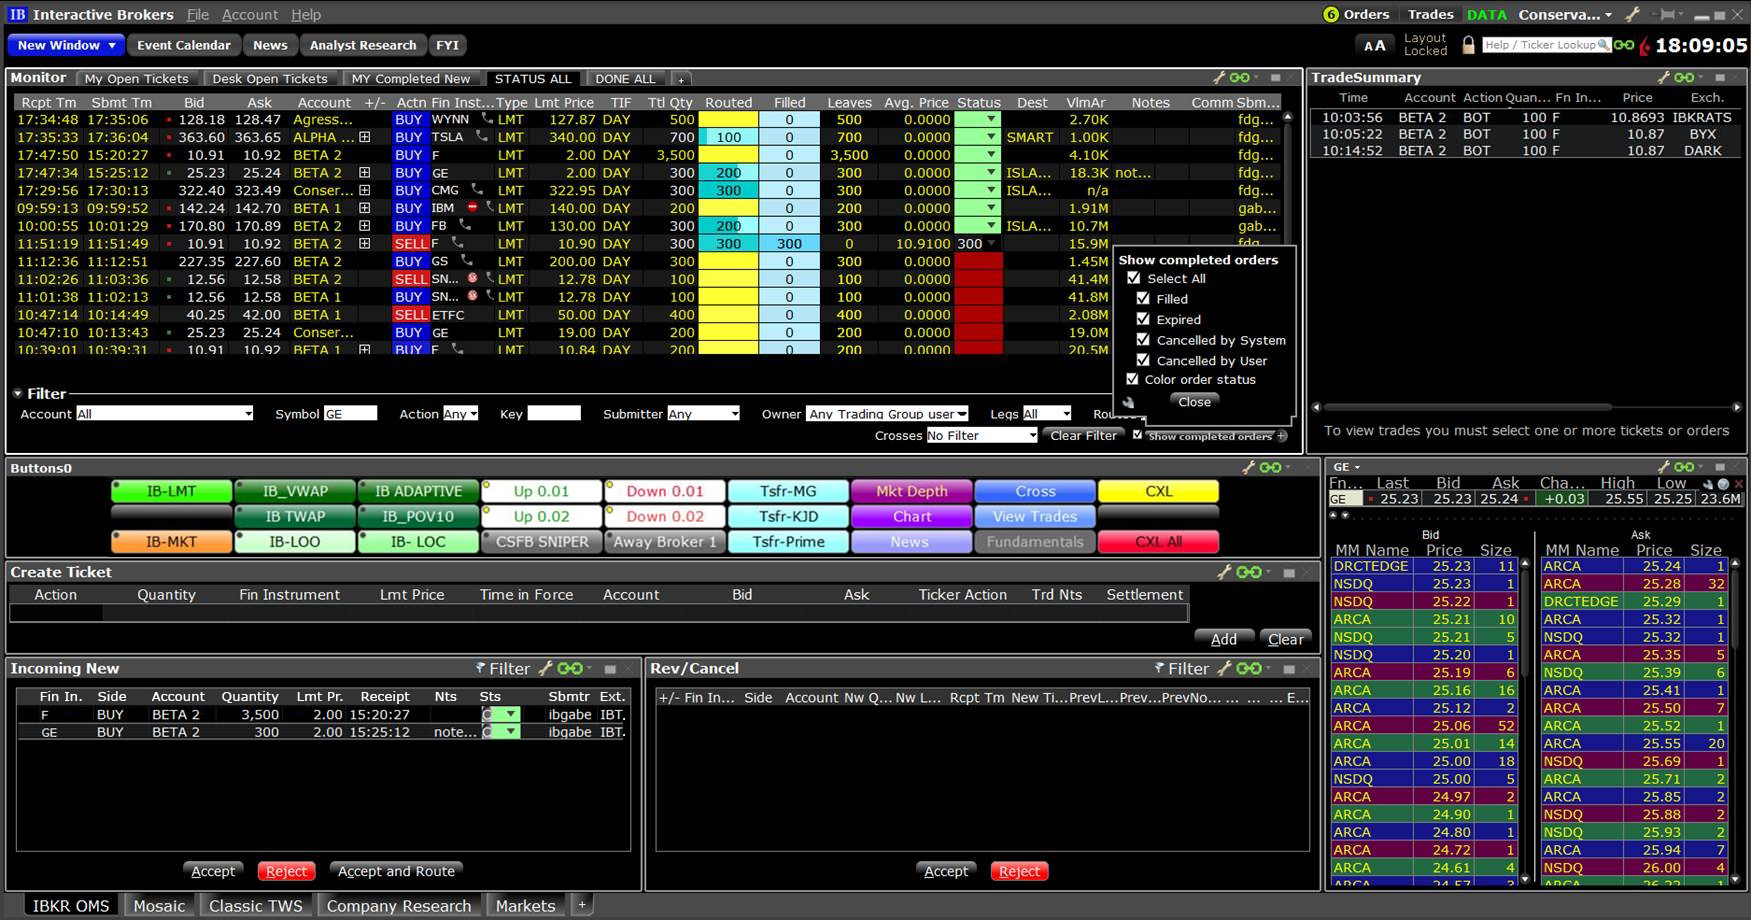Open the Legs All dropdown

(x=1046, y=414)
